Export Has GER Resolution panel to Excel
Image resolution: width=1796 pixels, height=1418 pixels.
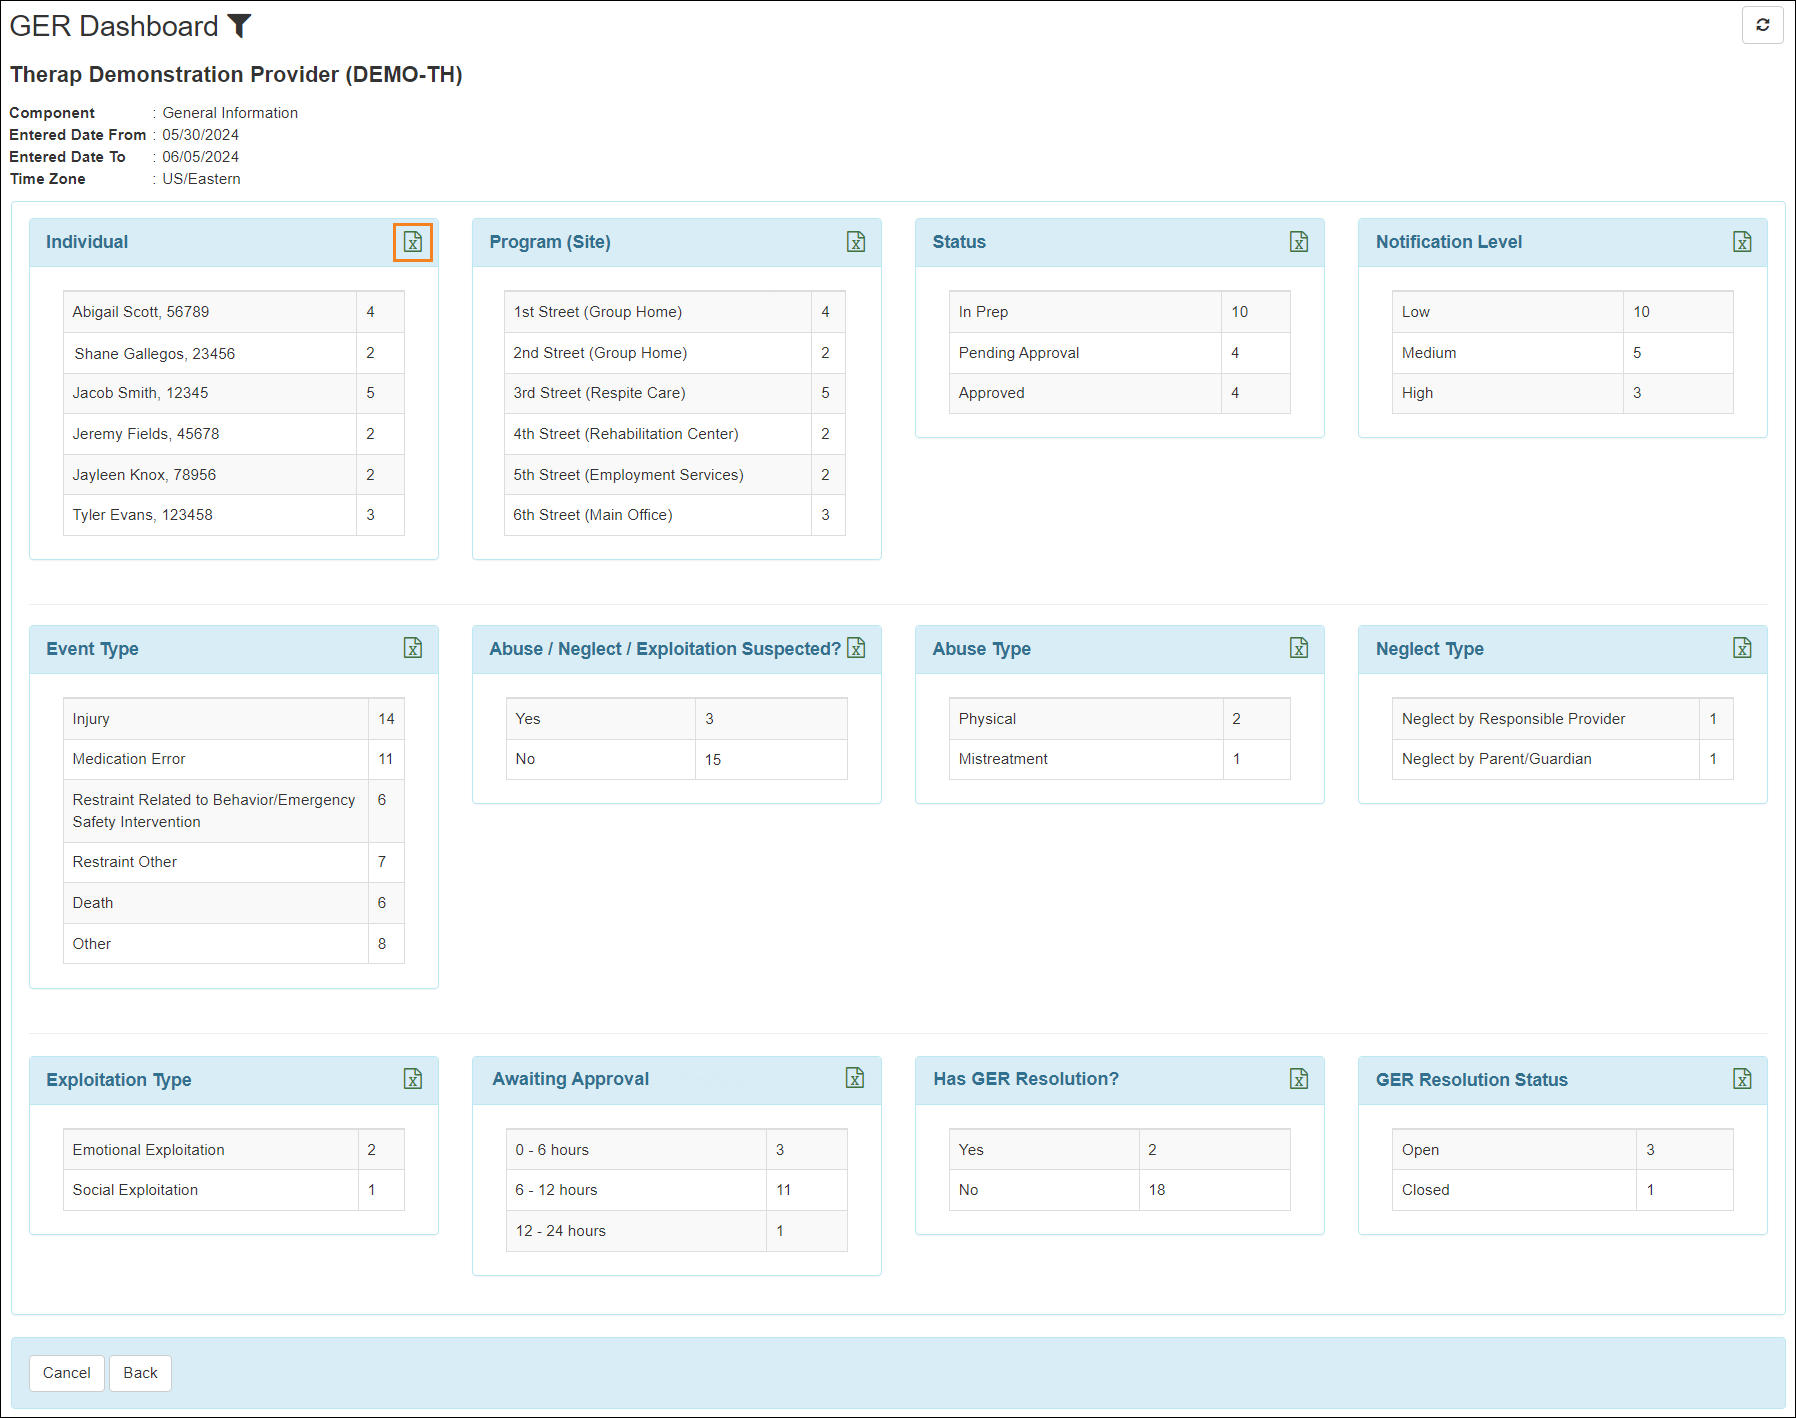coord(1299,1079)
